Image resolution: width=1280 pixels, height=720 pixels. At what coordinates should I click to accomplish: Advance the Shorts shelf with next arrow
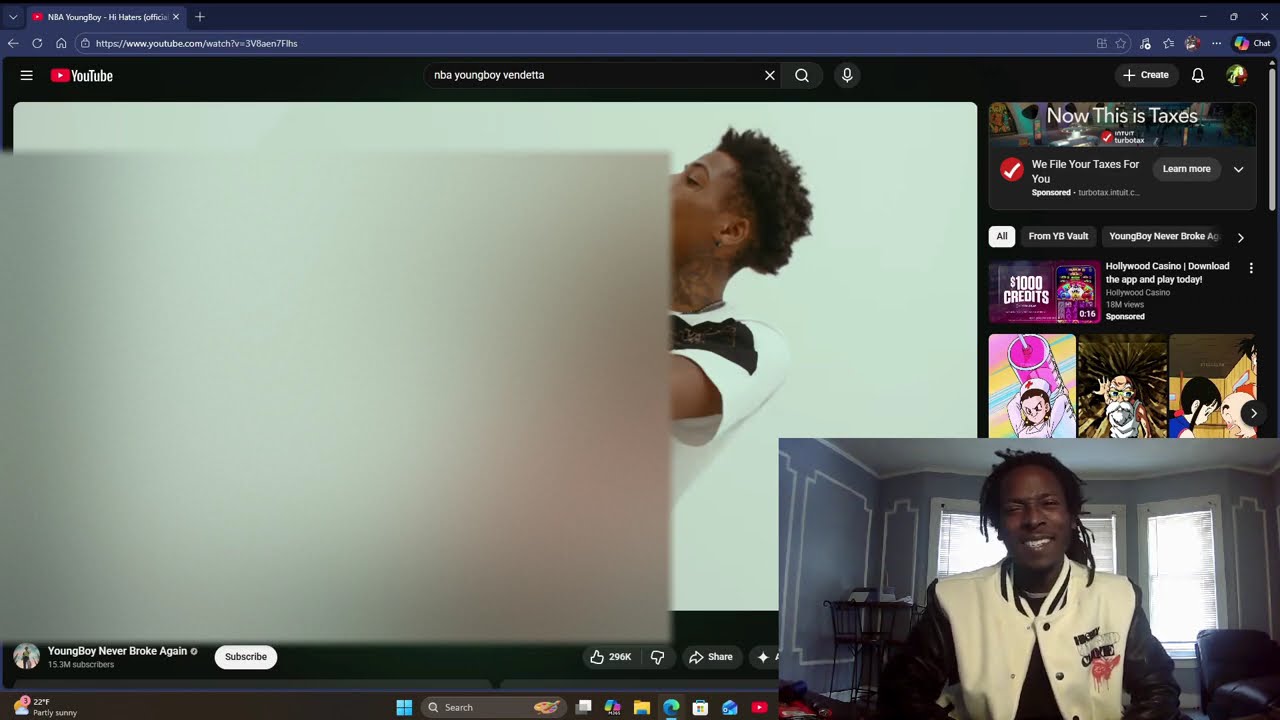pyautogui.click(x=1253, y=413)
